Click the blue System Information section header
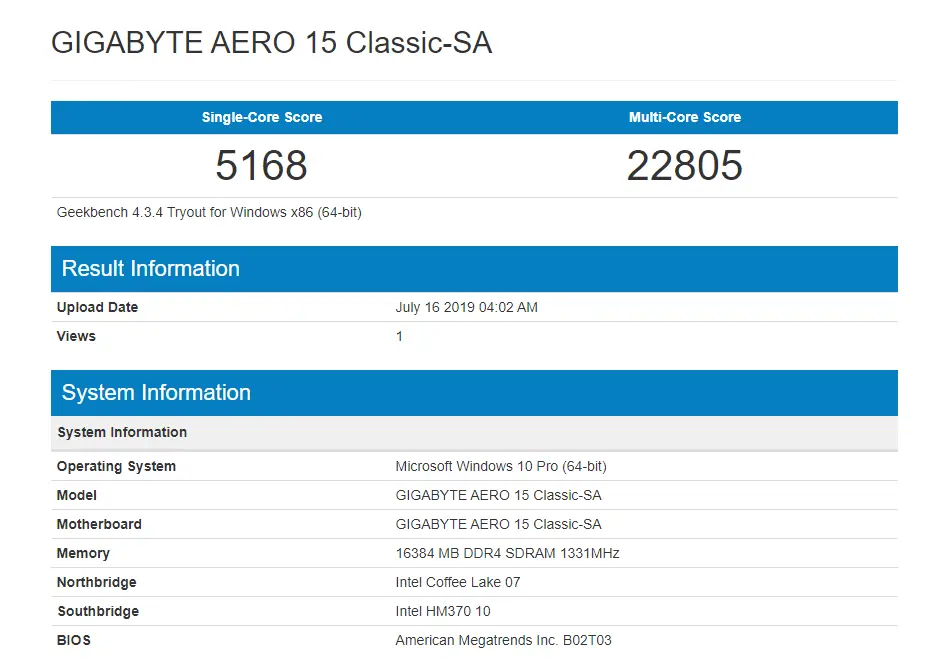Image resolution: width=931 pixels, height=664 pixels. point(474,393)
